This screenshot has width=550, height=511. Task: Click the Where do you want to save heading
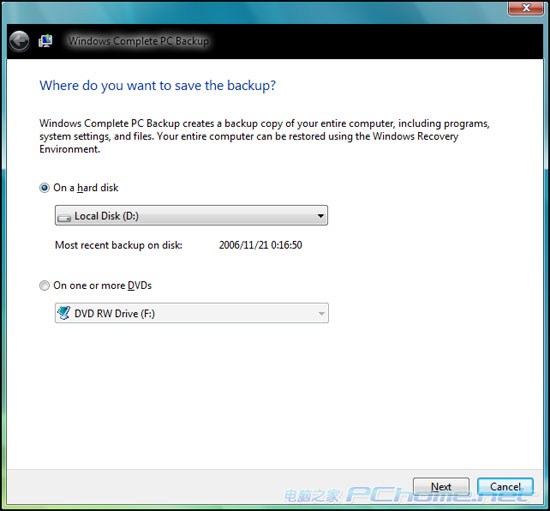click(x=157, y=86)
